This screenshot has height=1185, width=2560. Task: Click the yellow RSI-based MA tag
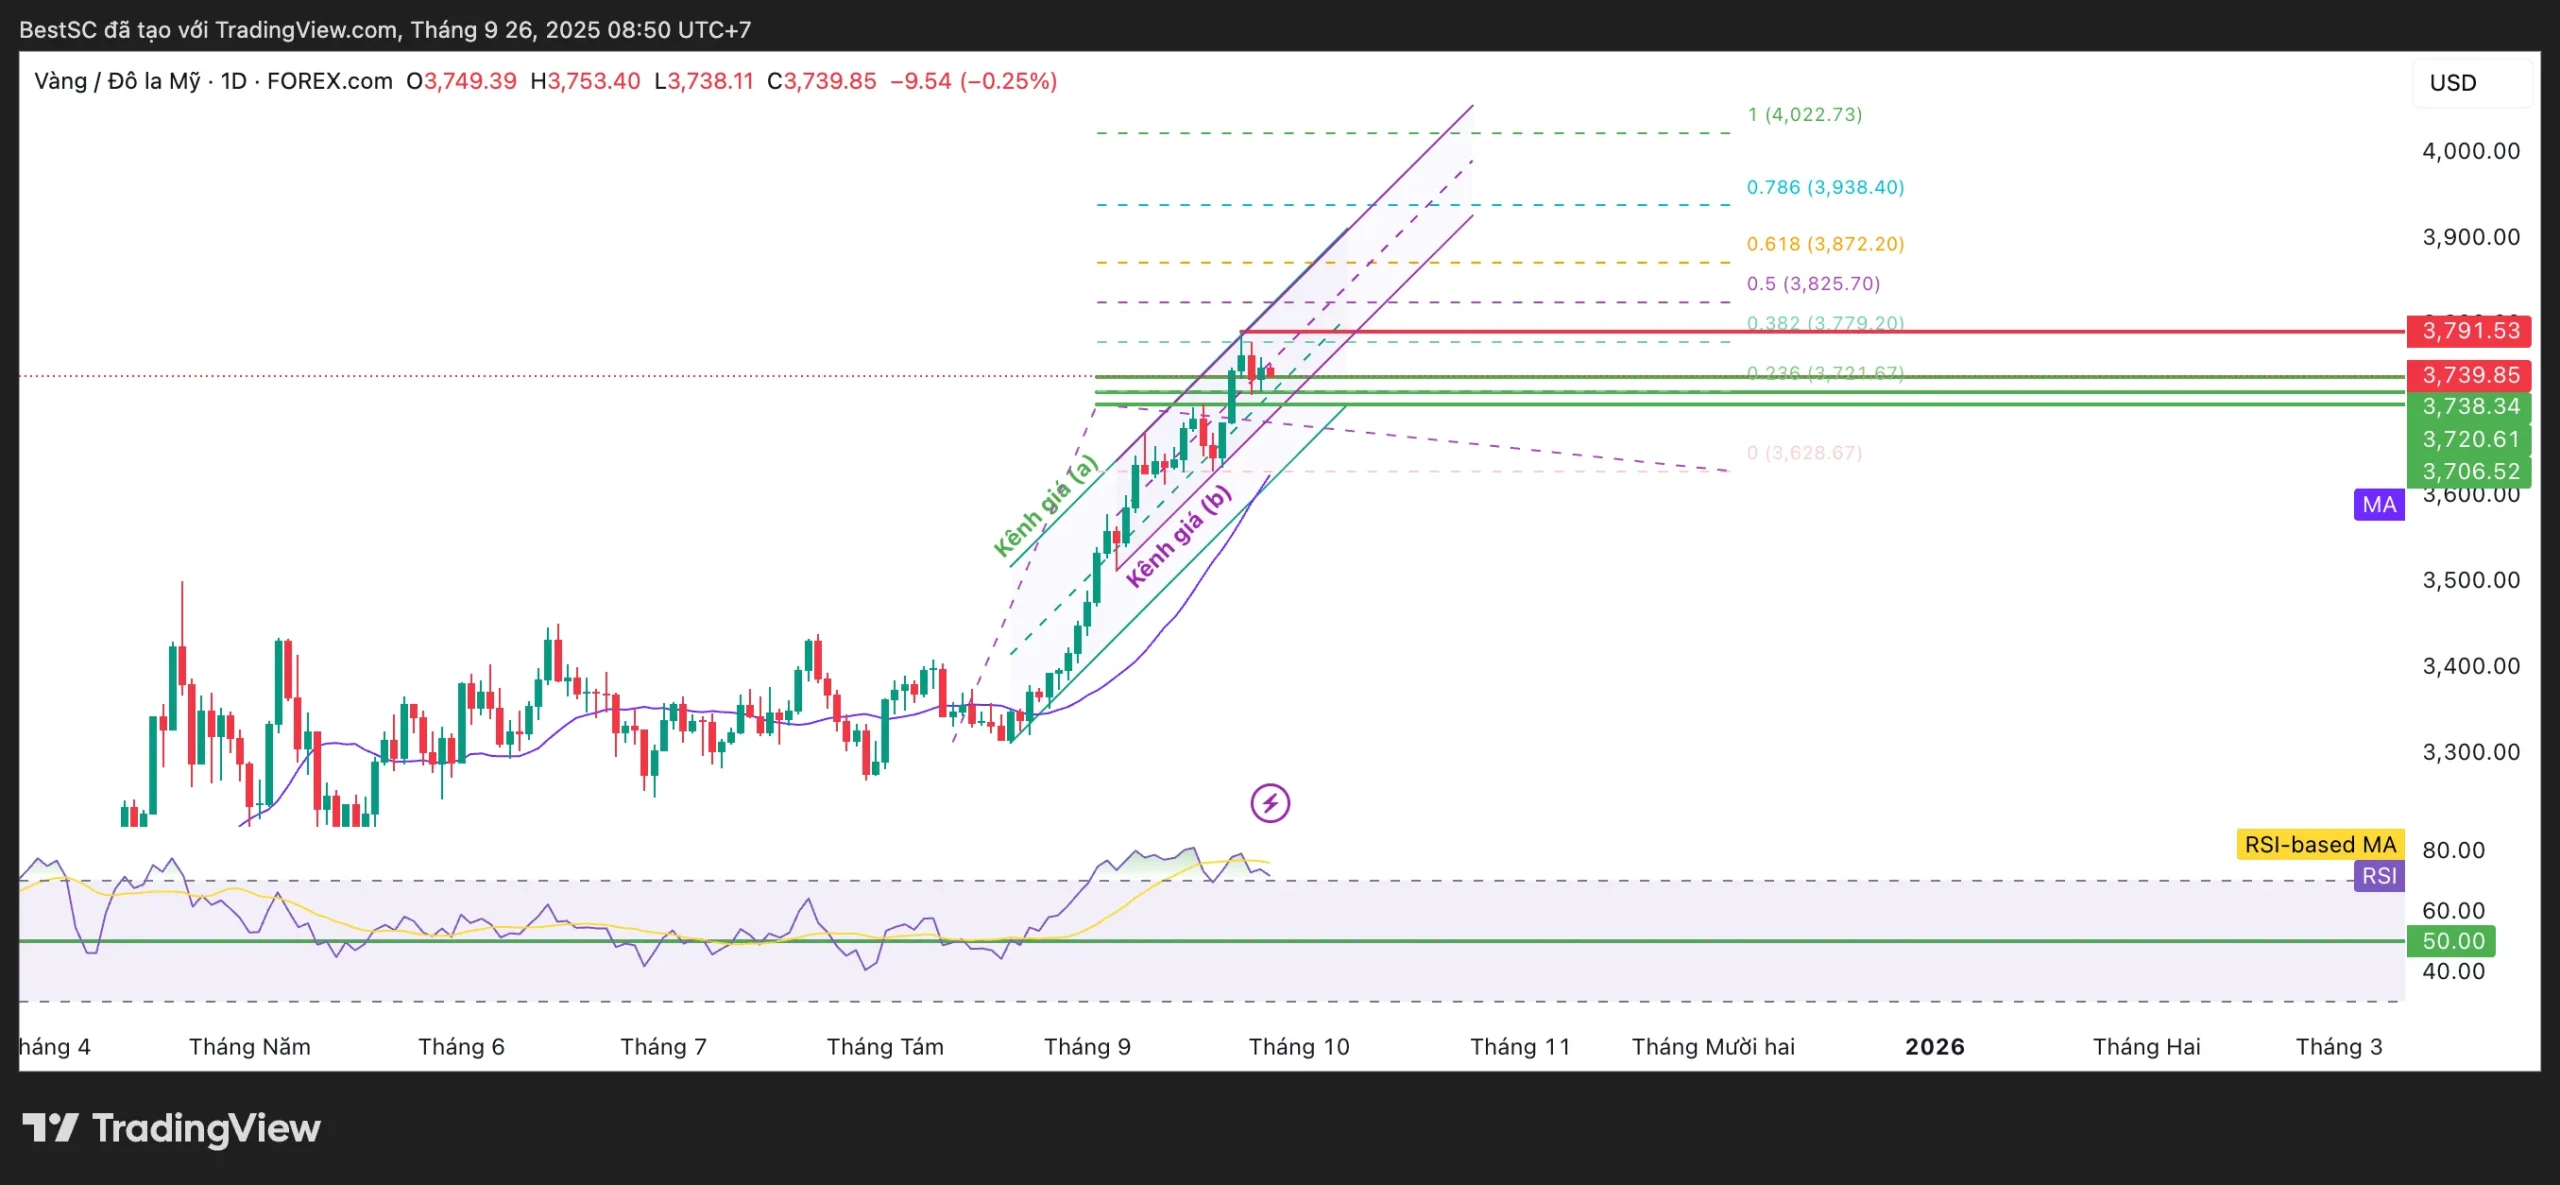pyautogui.click(x=2319, y=845)
